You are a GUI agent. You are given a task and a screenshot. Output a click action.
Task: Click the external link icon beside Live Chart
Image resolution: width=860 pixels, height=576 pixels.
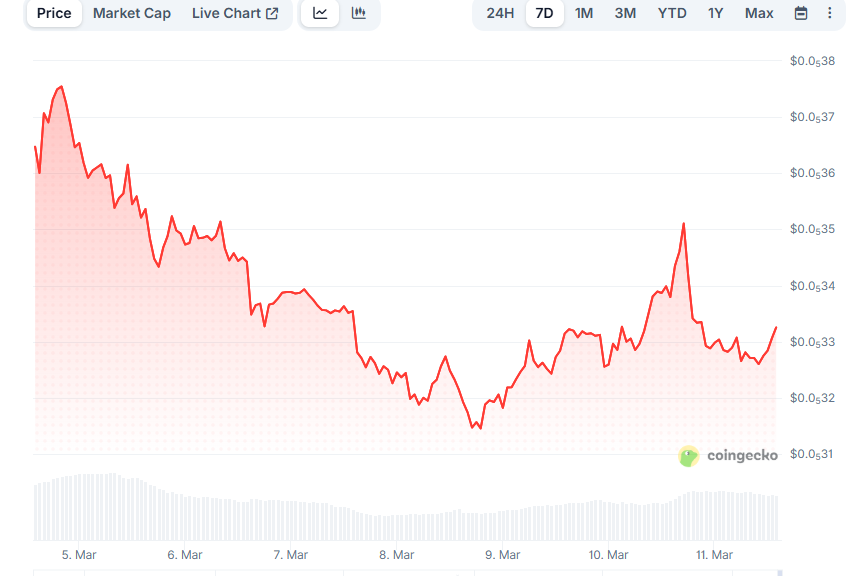[x=270, y=13]
